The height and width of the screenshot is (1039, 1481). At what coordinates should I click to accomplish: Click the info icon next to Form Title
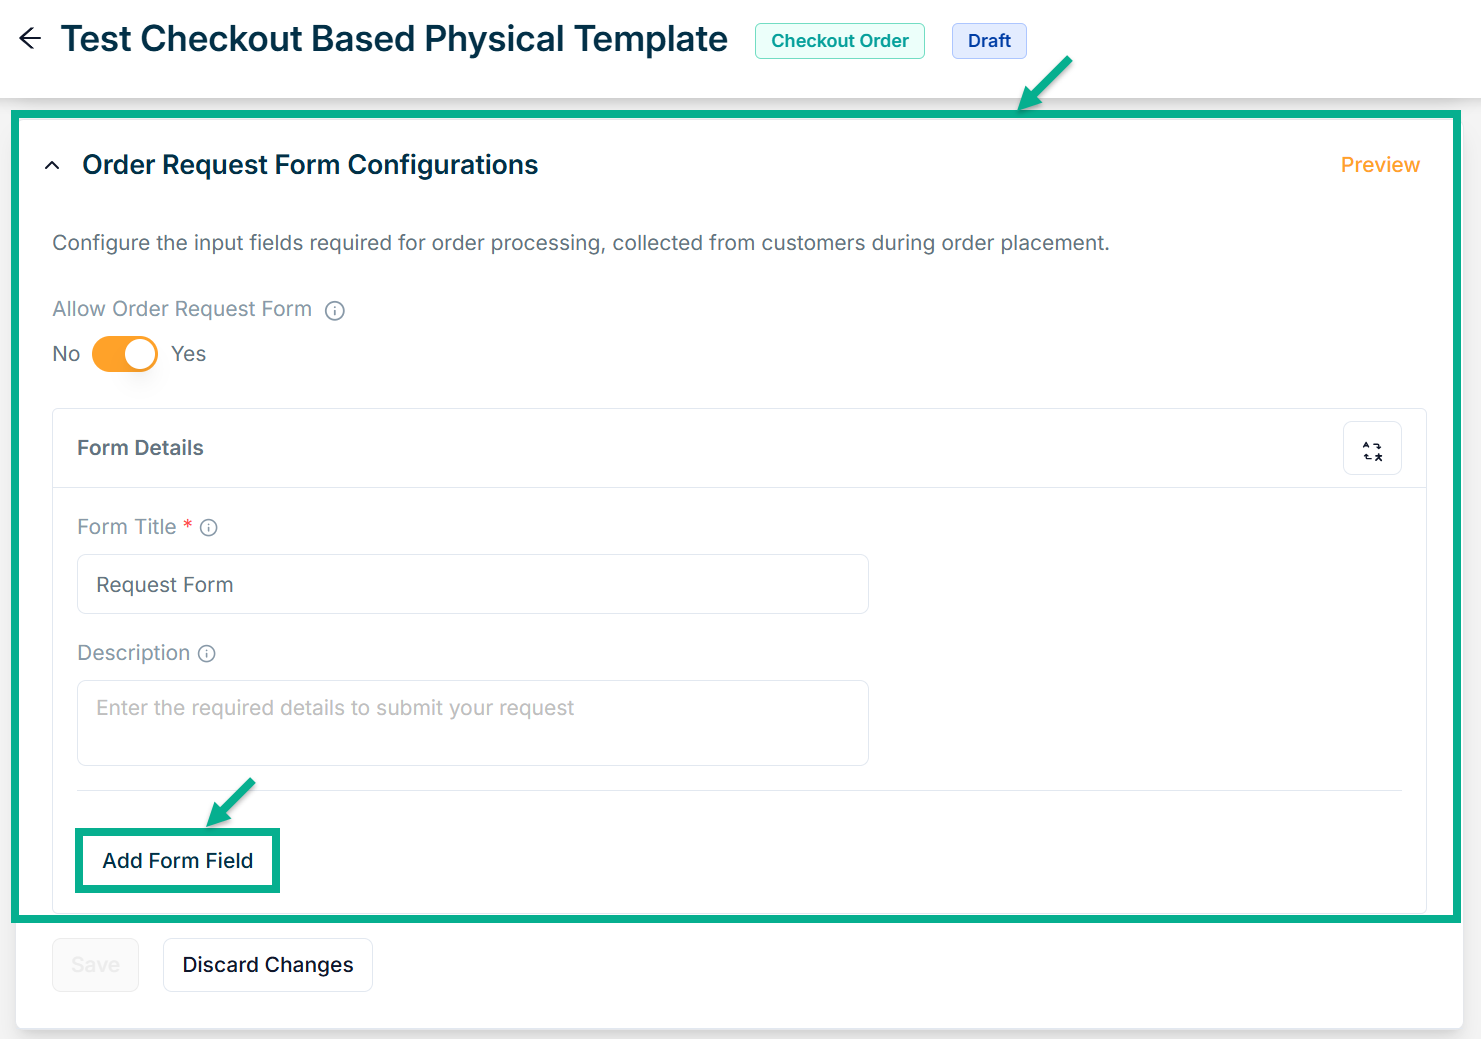pyautogui.click(x=209, y=528)
